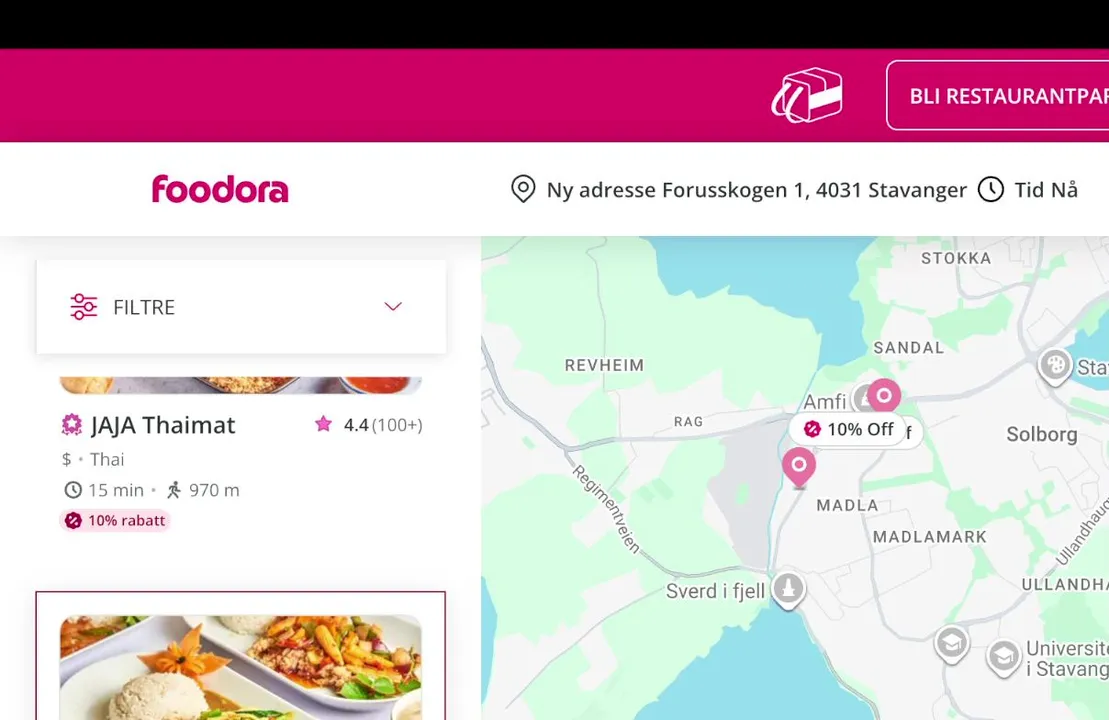Open the JAJA Thaimat restaurant link
This screenshot has height=720, width=1109.
[x=163, y=425]
